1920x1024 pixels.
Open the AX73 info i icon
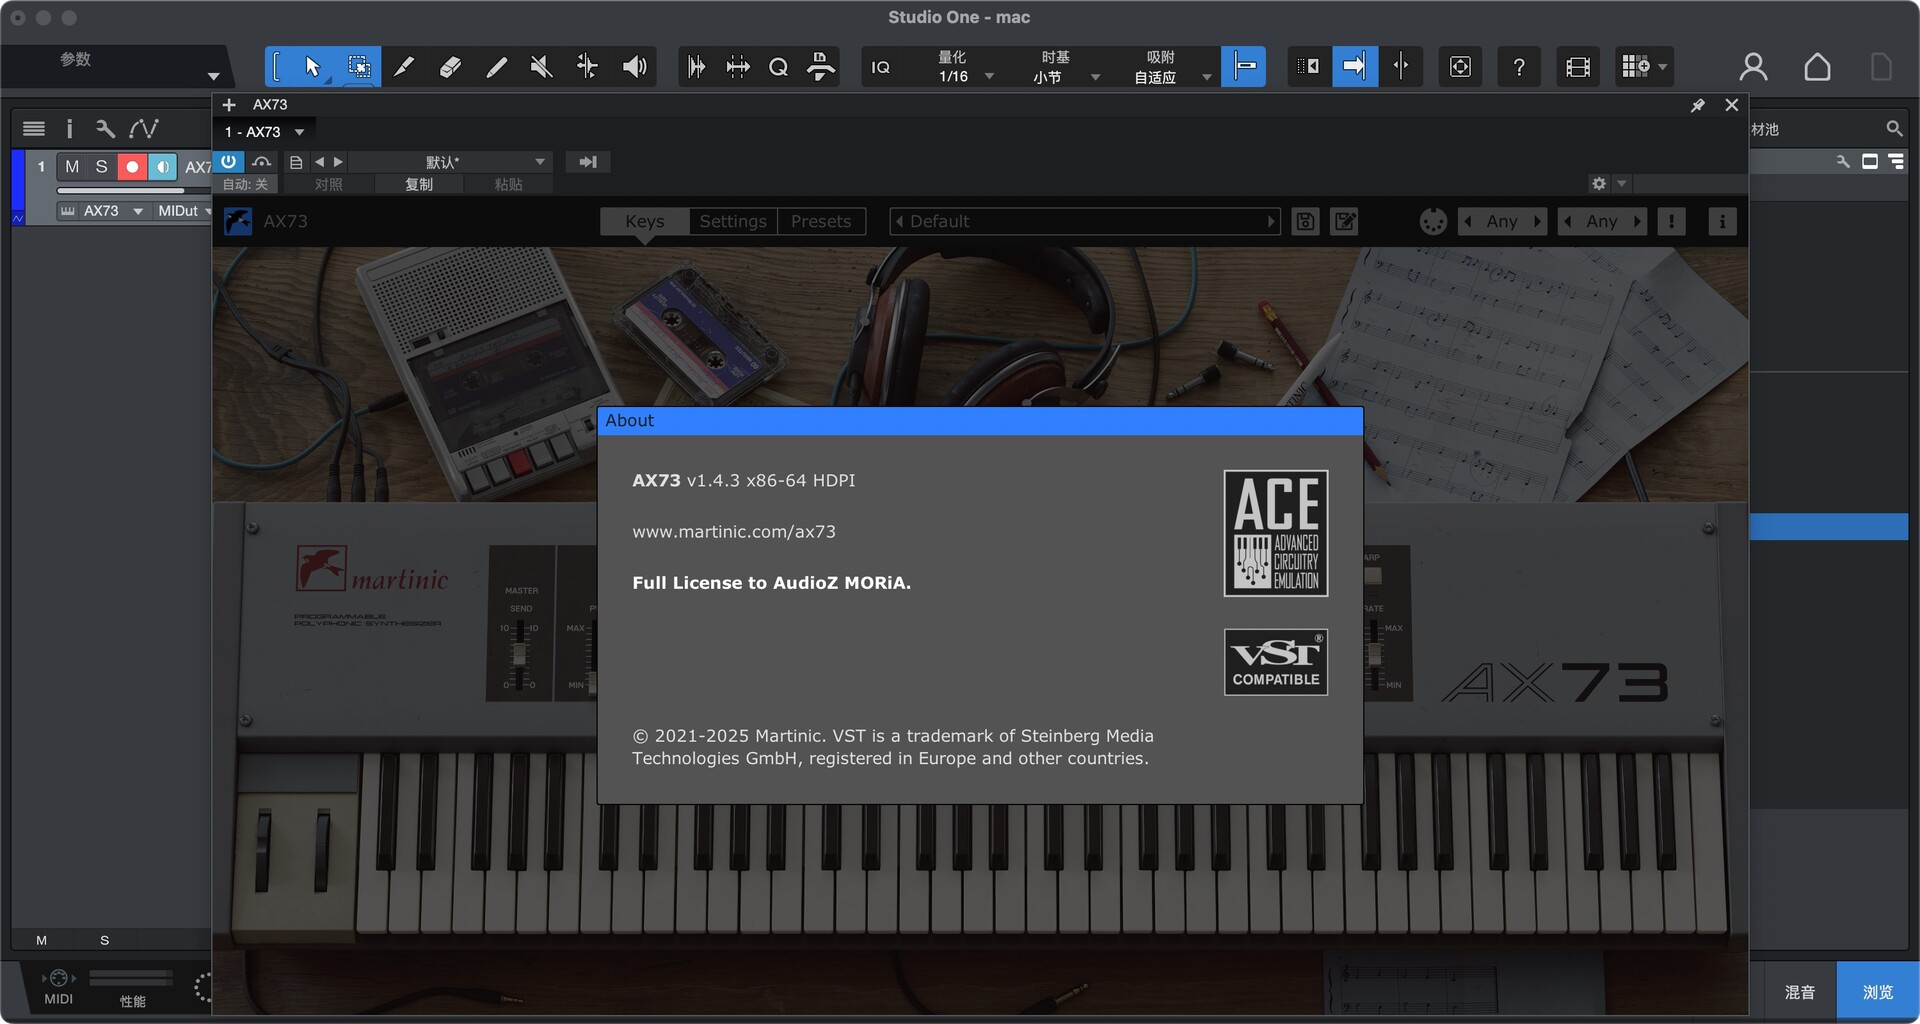1721,221
